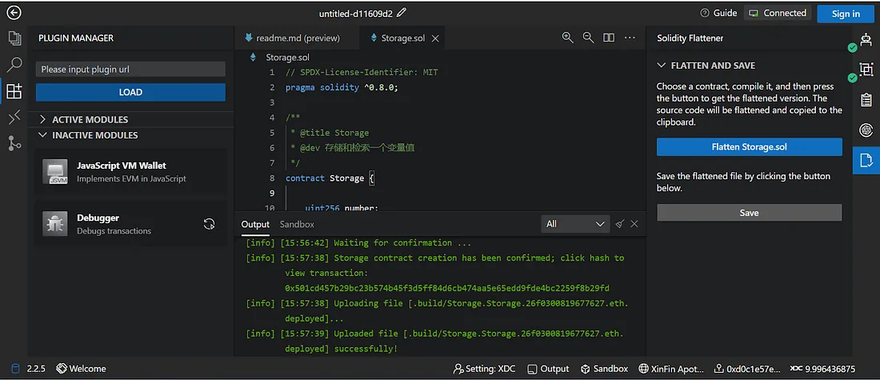This screenshot has width=880, height=380.
Task: Open the circular fingerprint icon in right sidebar
Action: click(x=866, y=130)
